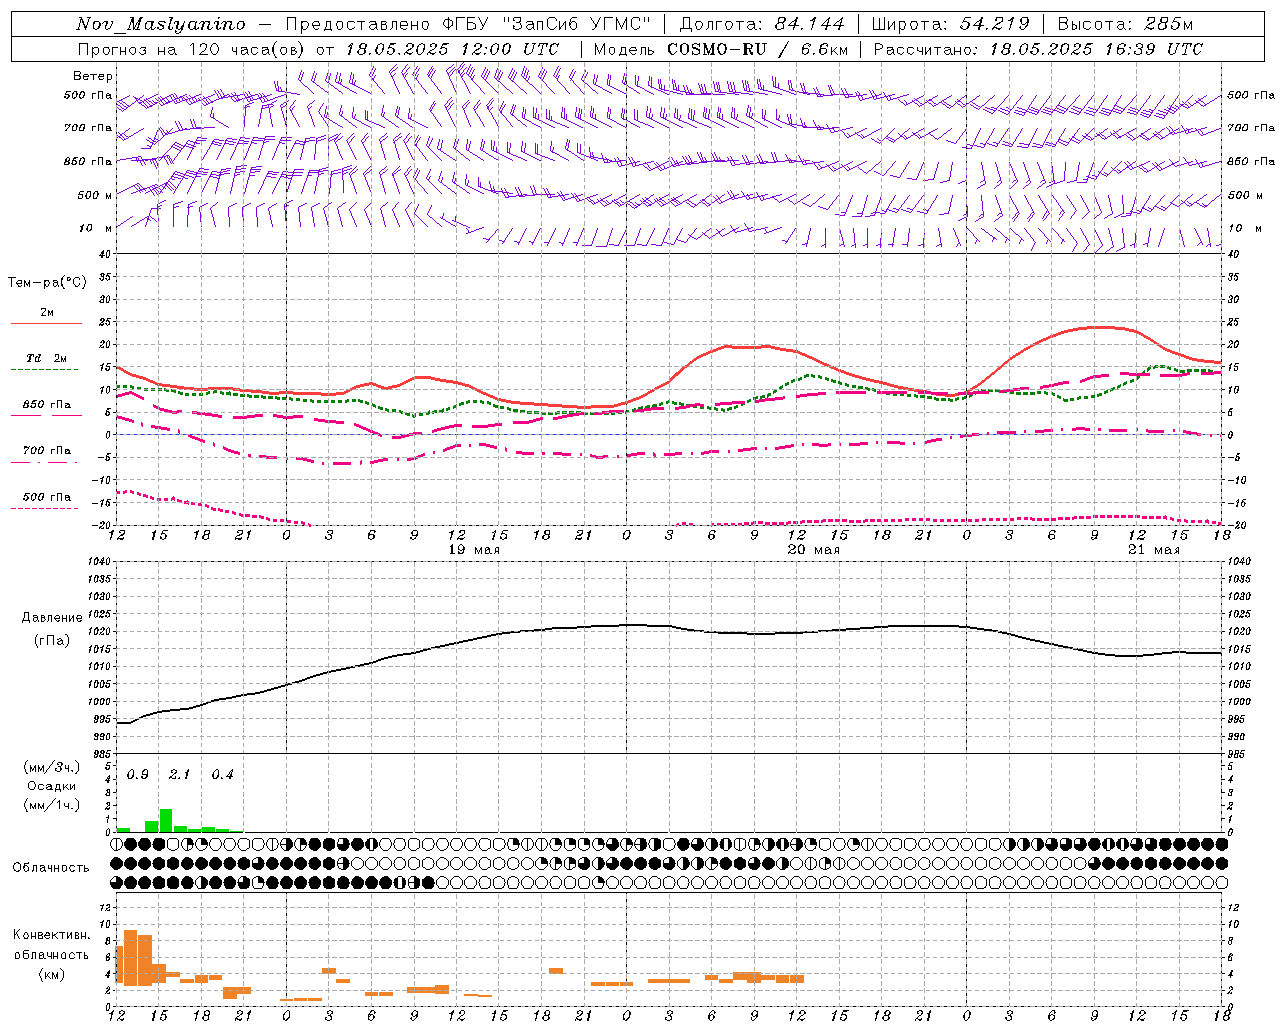Click the Тем-ра(°C) panel label
Screen dimensions: 1280x1024
(47, 282)
